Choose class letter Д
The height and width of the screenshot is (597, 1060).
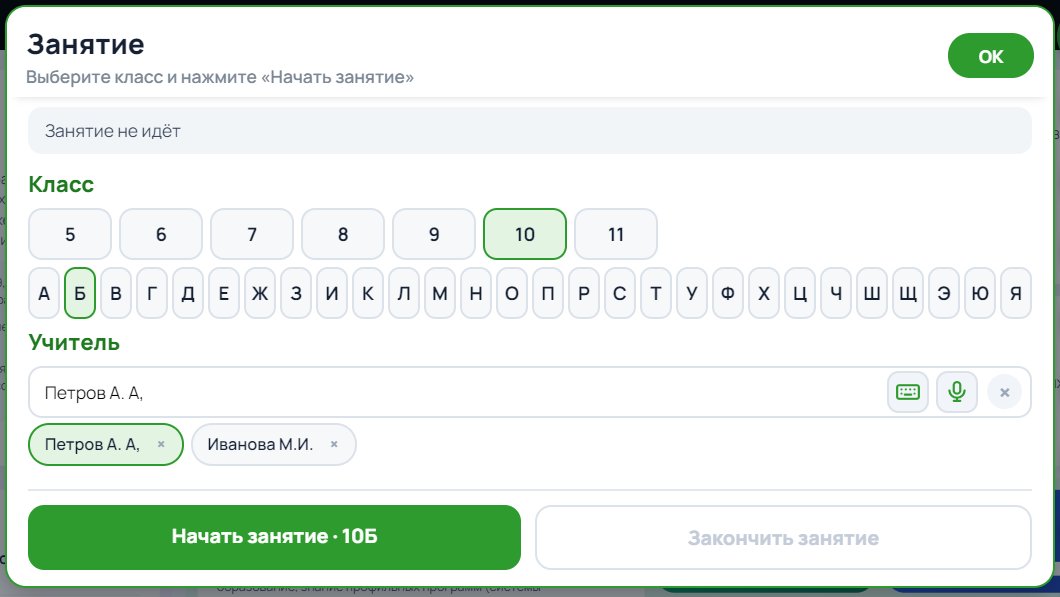pyautogui.click(x=188, y=293)
